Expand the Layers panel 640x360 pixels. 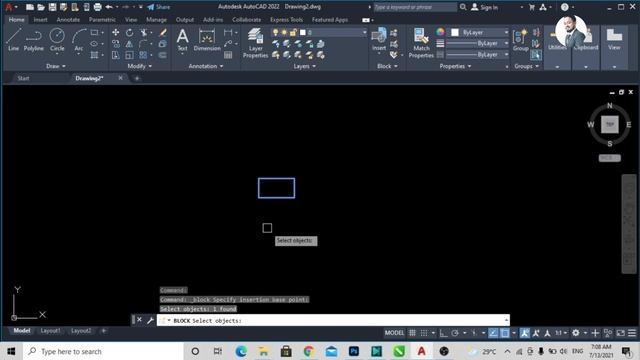pyautogui.click(x=304, y=66)
